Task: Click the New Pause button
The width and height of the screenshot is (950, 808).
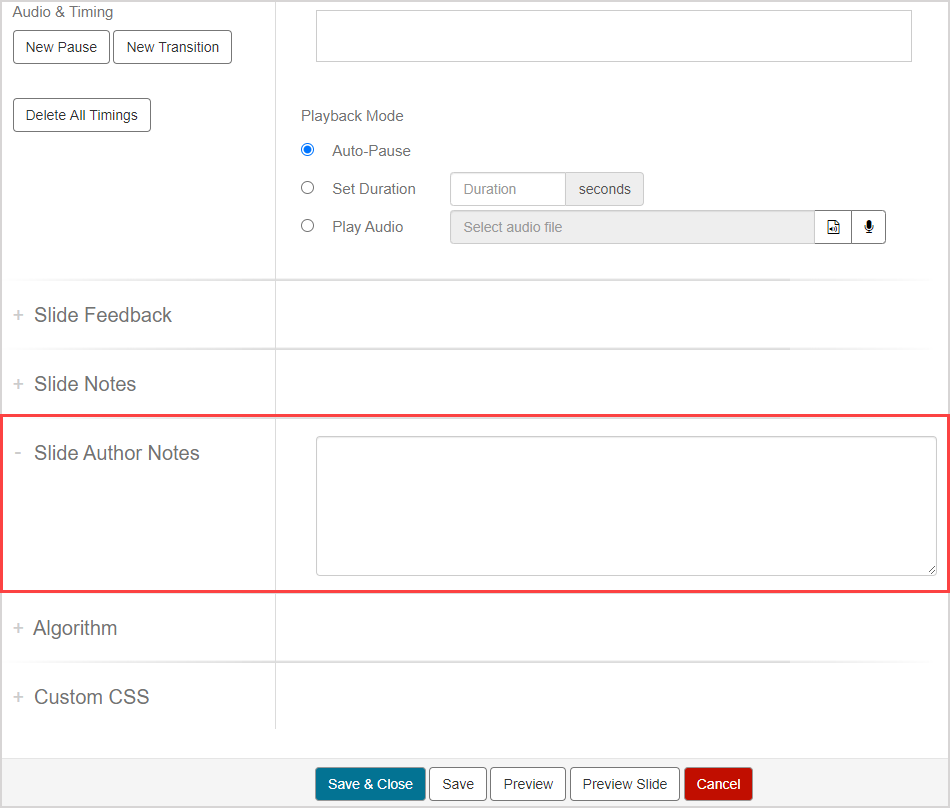Action: (x=61, y=47)
